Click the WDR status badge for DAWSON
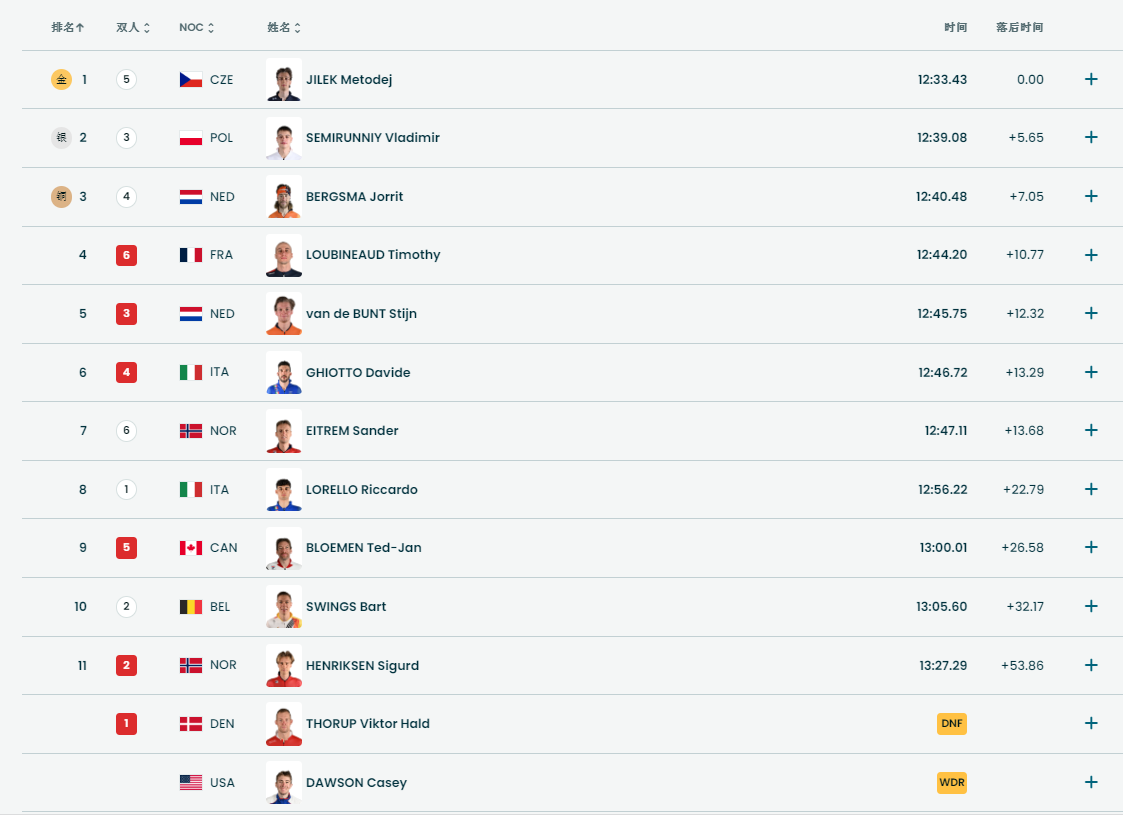 click(x=952, y=783)
